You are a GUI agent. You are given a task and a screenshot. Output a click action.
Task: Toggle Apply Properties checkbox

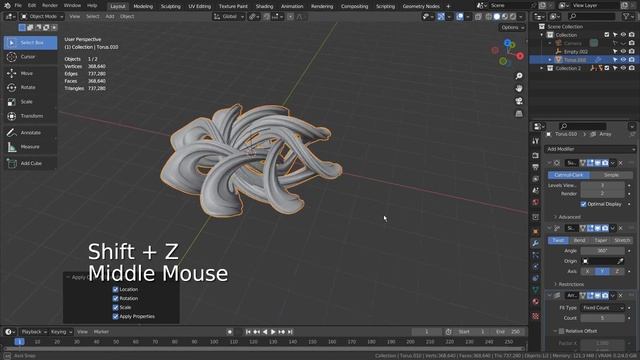[x=116, y=316]
